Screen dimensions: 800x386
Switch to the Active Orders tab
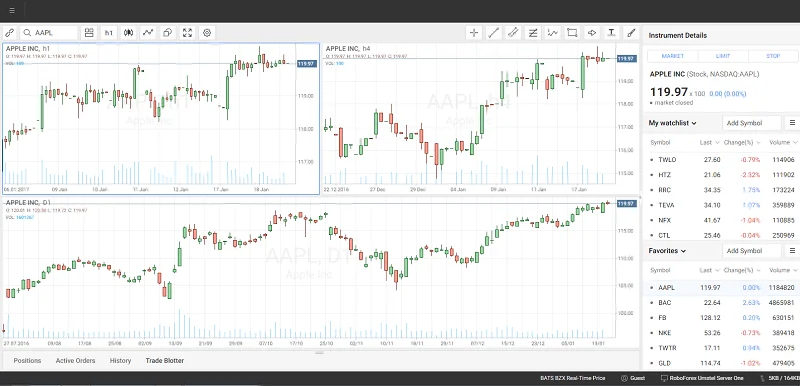coord(76,361)
